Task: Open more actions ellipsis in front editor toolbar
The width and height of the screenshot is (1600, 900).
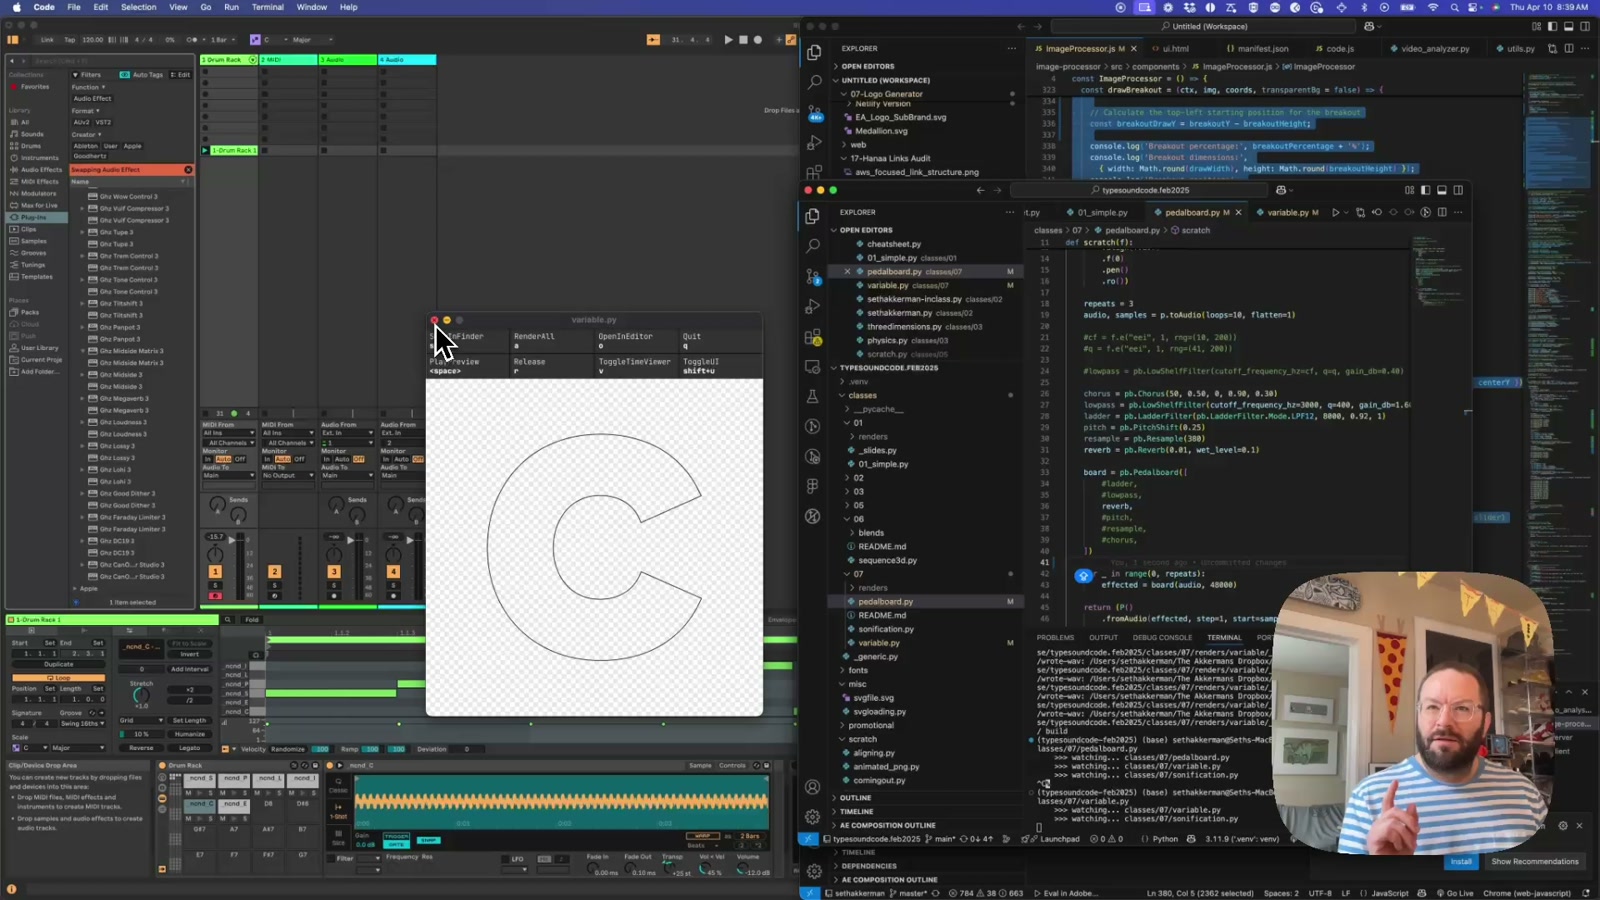Action: pos(1458,212)
